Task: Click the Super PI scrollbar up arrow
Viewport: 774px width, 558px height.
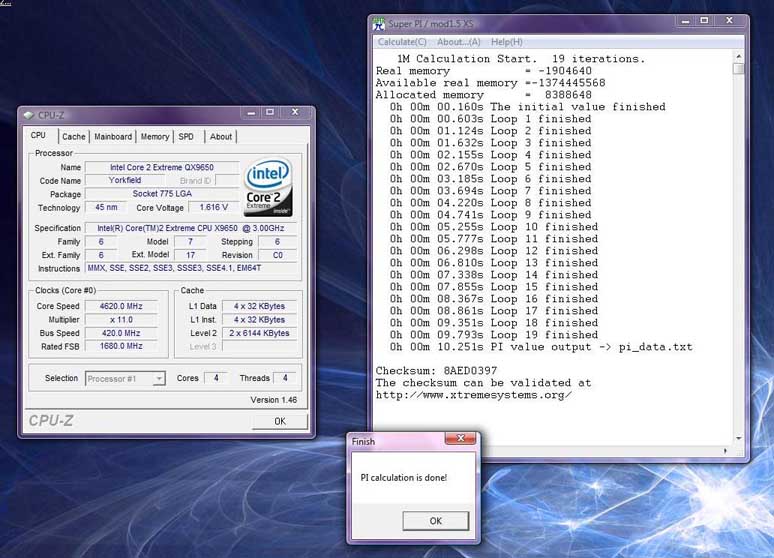Action: 739,57
